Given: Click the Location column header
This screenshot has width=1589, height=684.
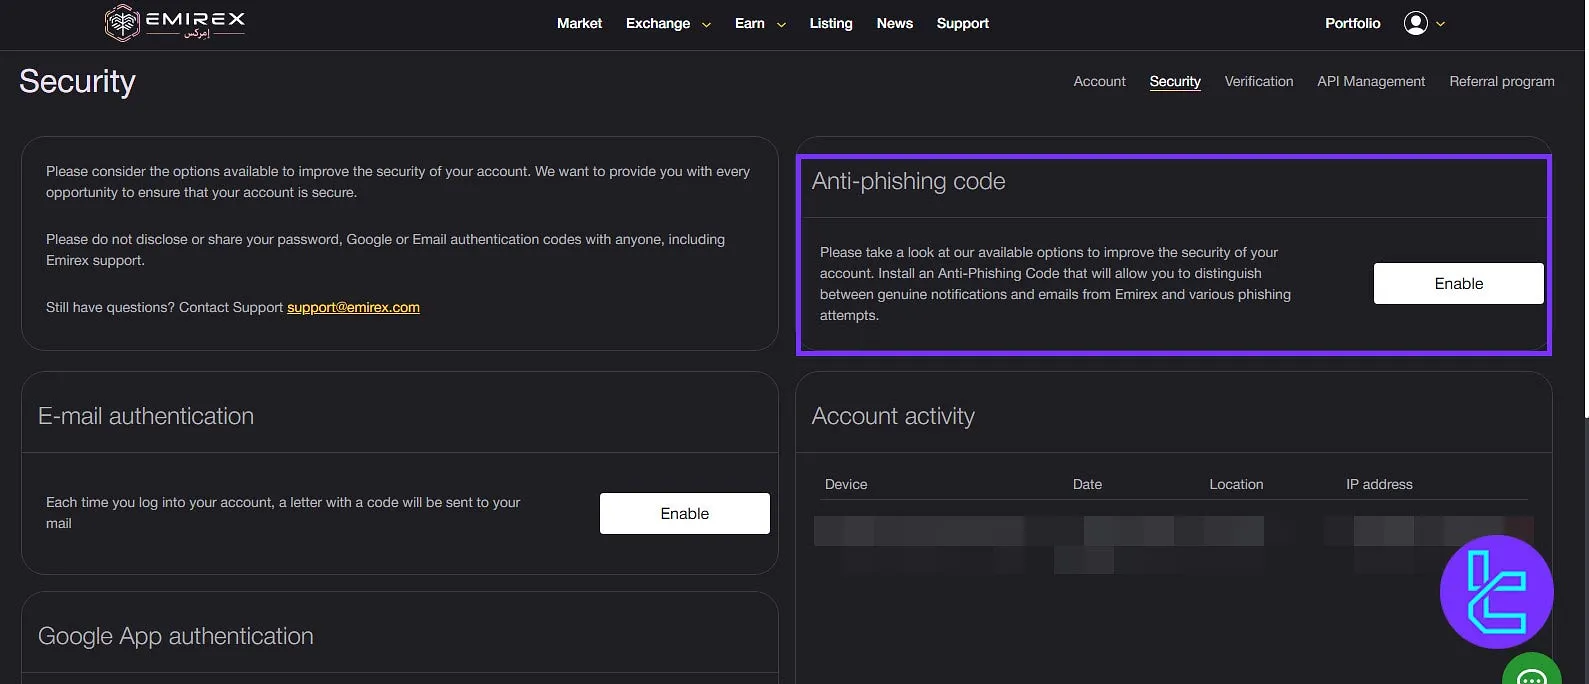Looking at the screenshot, I should click(1236, 484).
